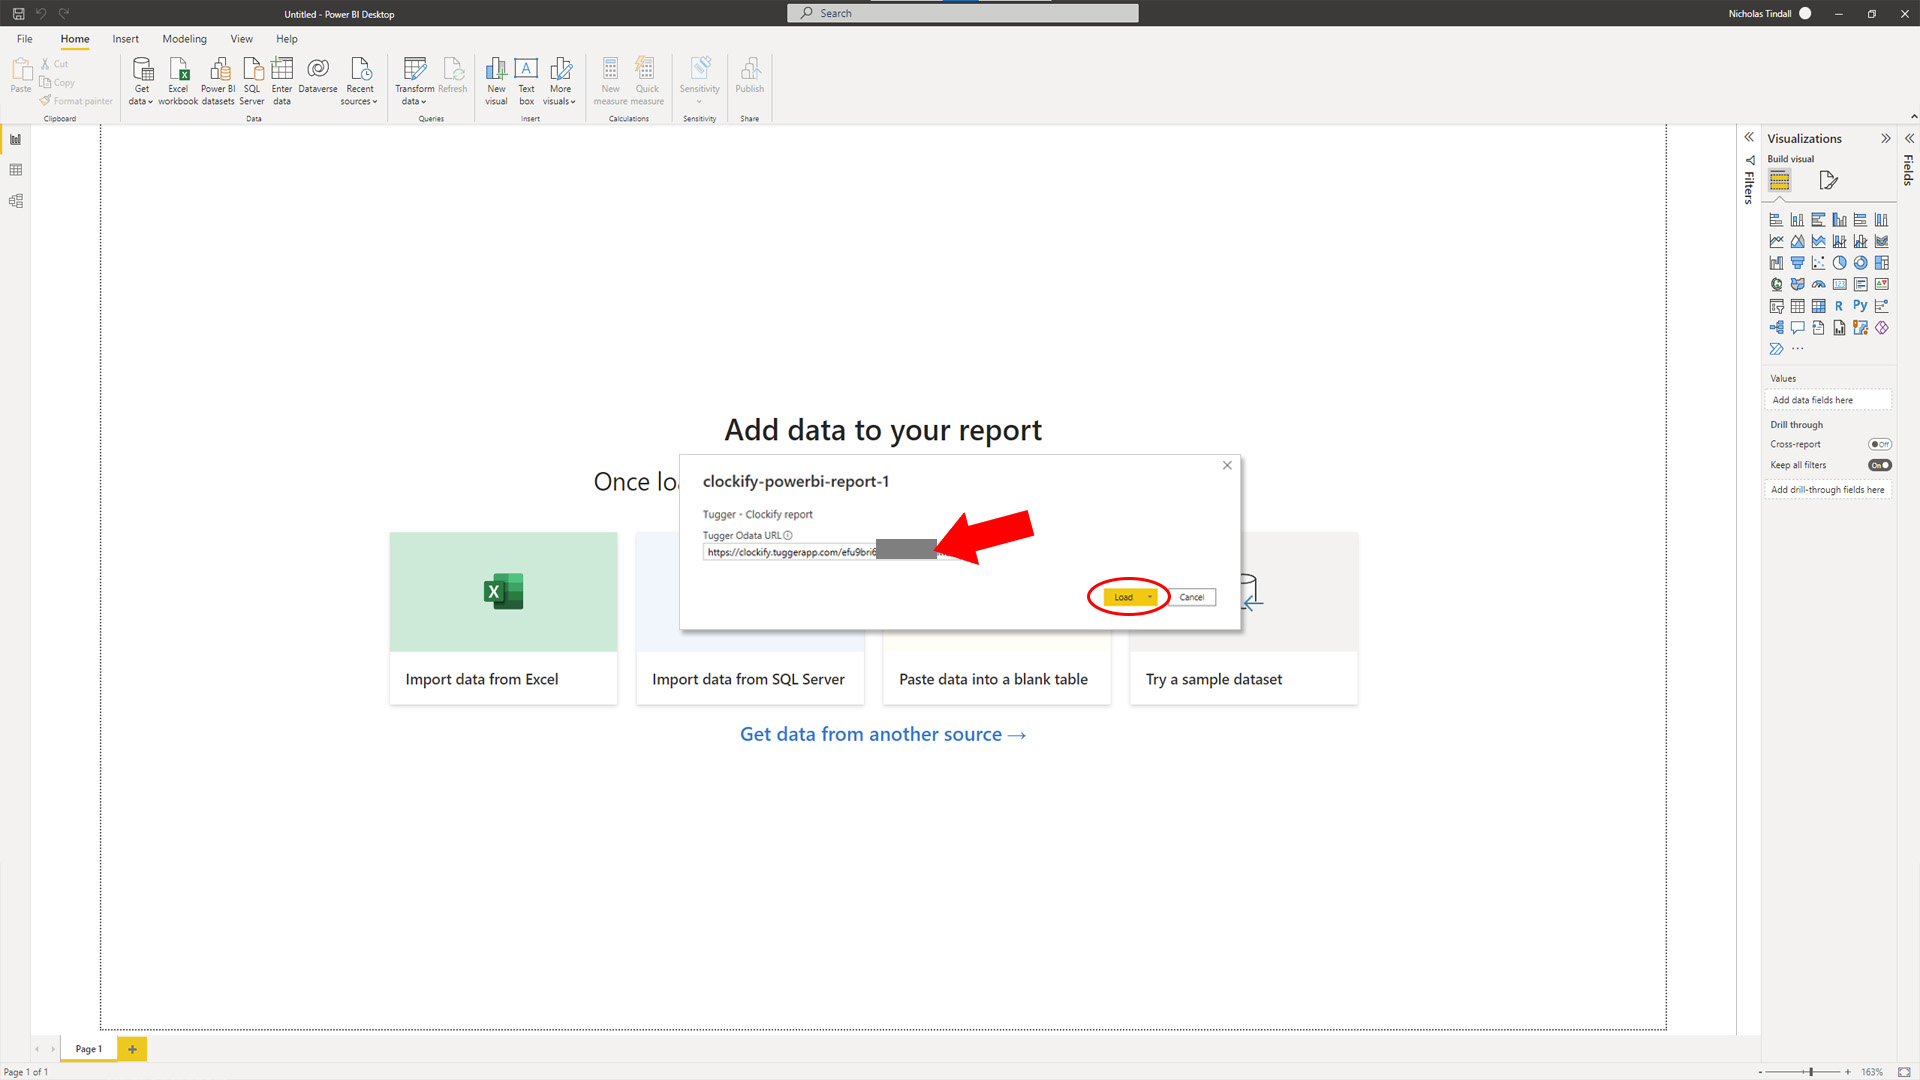Viewport: 1920px width, 1080px height.
Task: Expand the Get data dropdown
Action: pyautogui.click(x=142, y=101)
